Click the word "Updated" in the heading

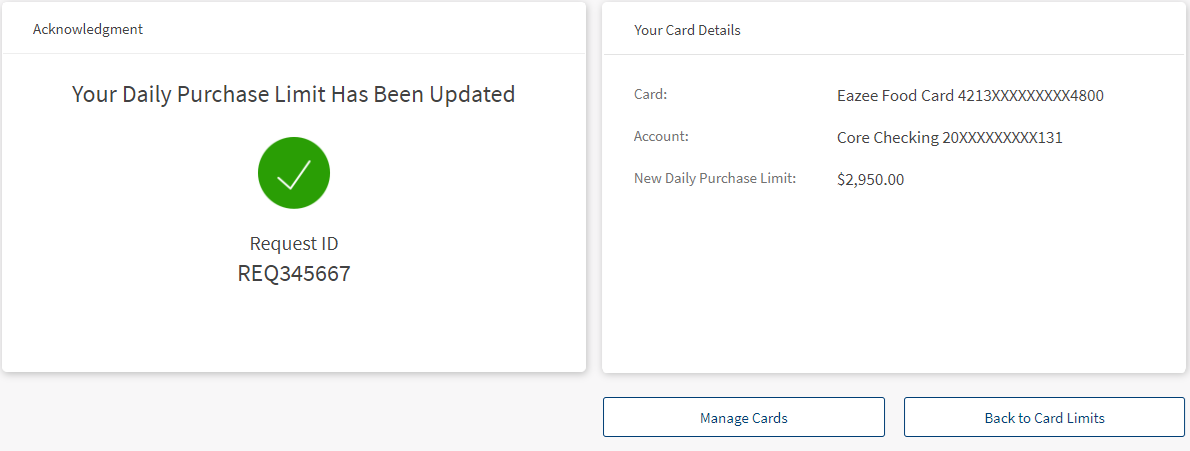472,95
